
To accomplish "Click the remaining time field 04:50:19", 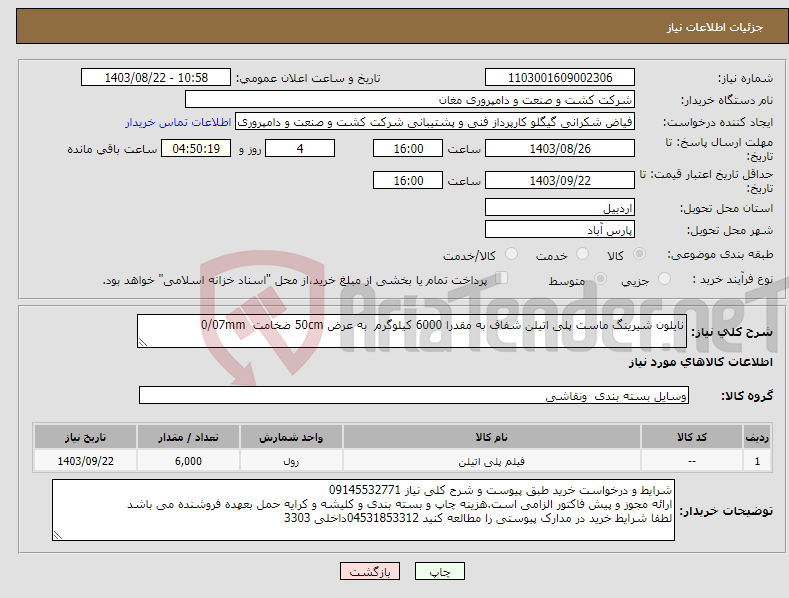I will tap(196, 148).
